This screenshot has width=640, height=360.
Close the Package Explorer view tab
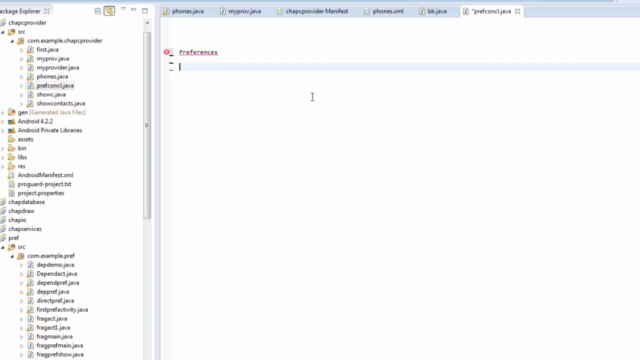pyautogui.click(x=47, y=11)
